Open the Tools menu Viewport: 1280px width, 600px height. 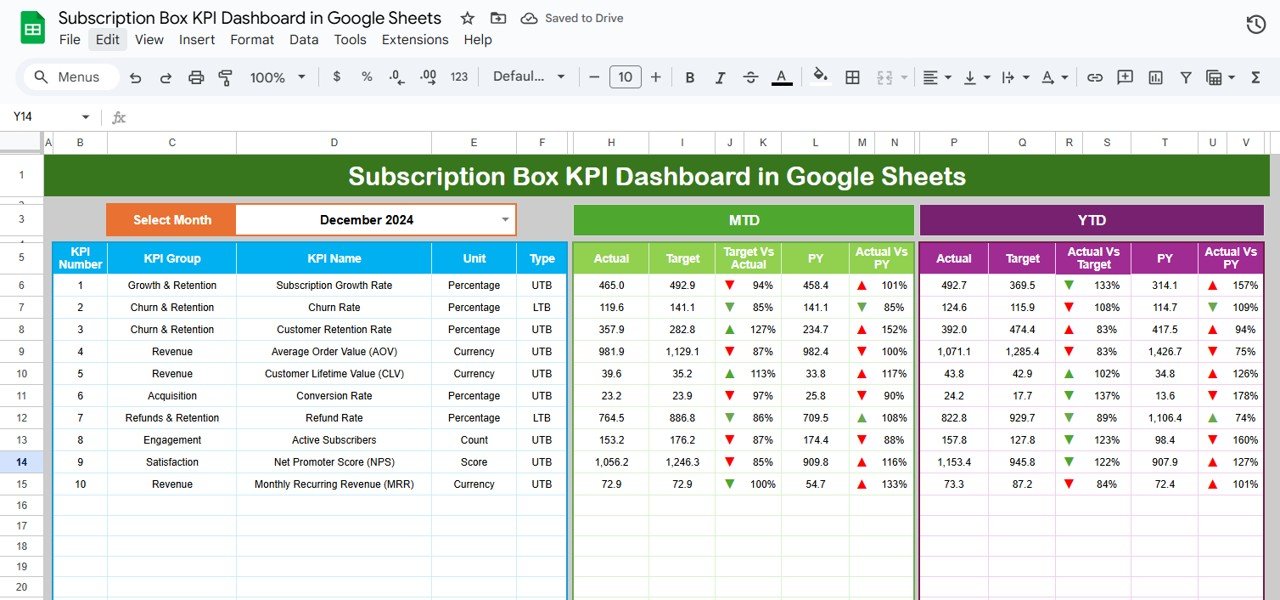350,40
